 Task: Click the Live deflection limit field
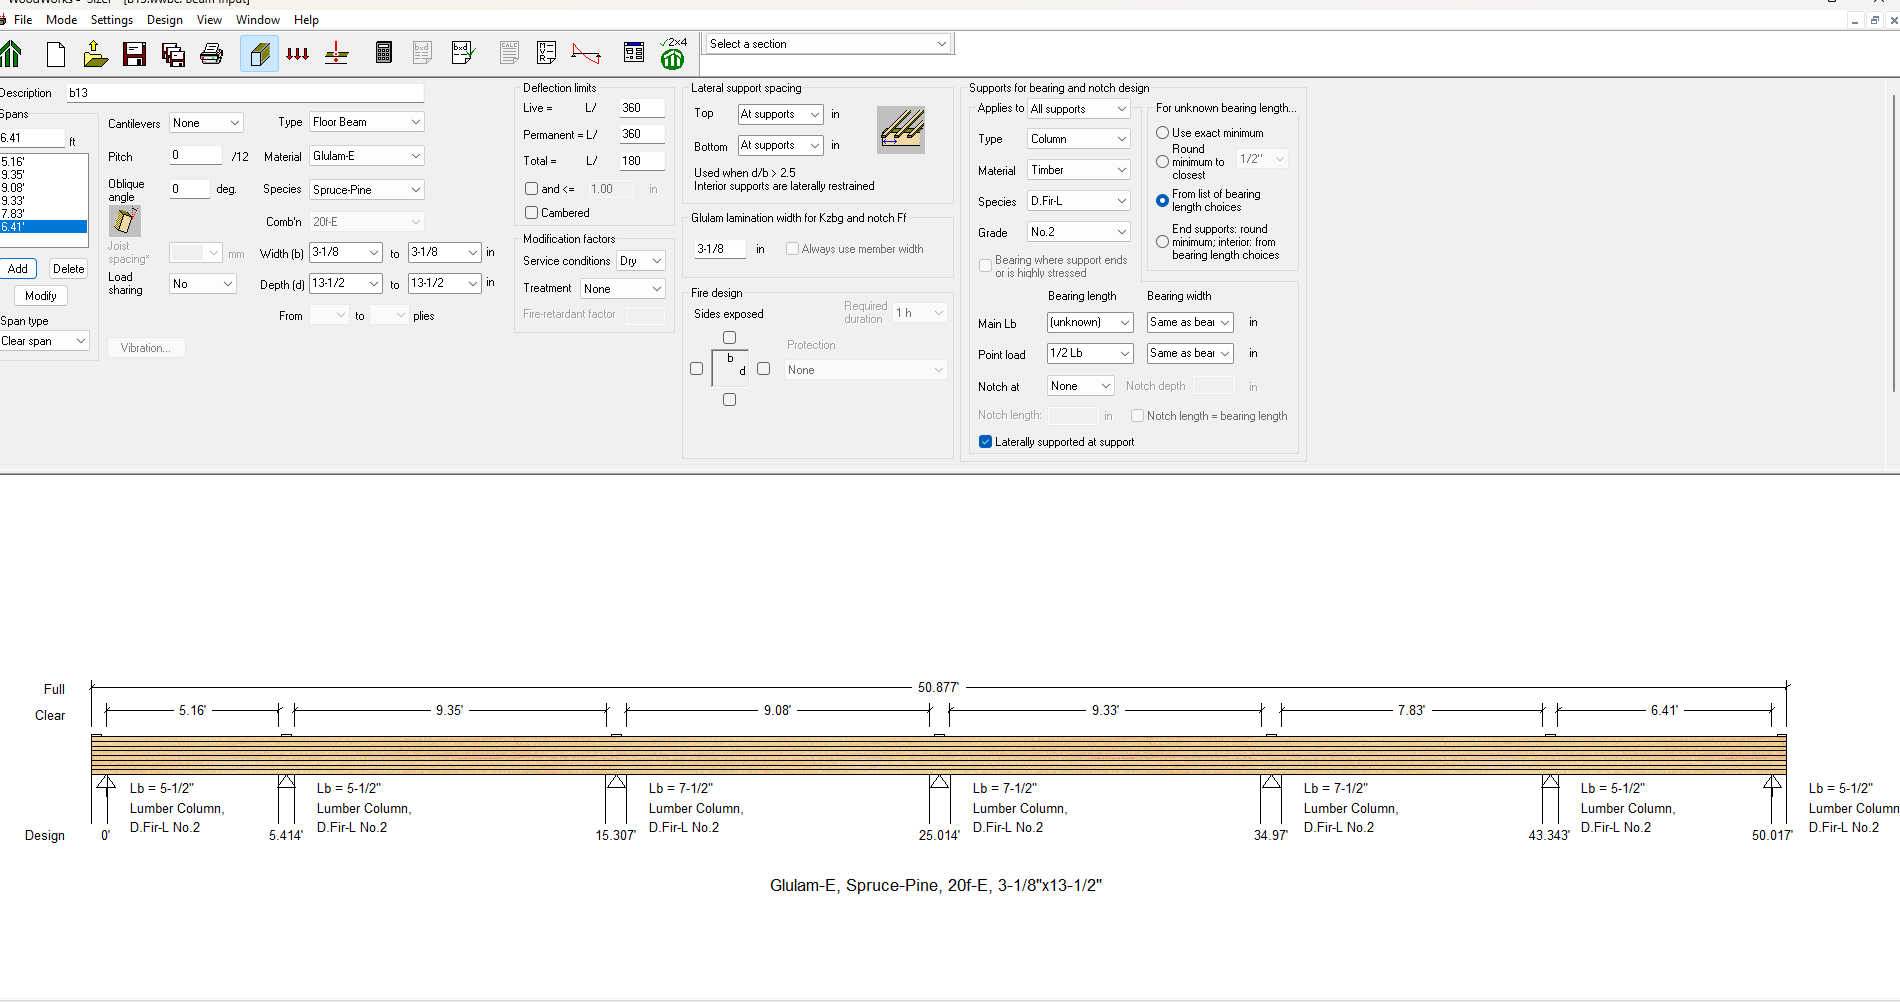641,108
